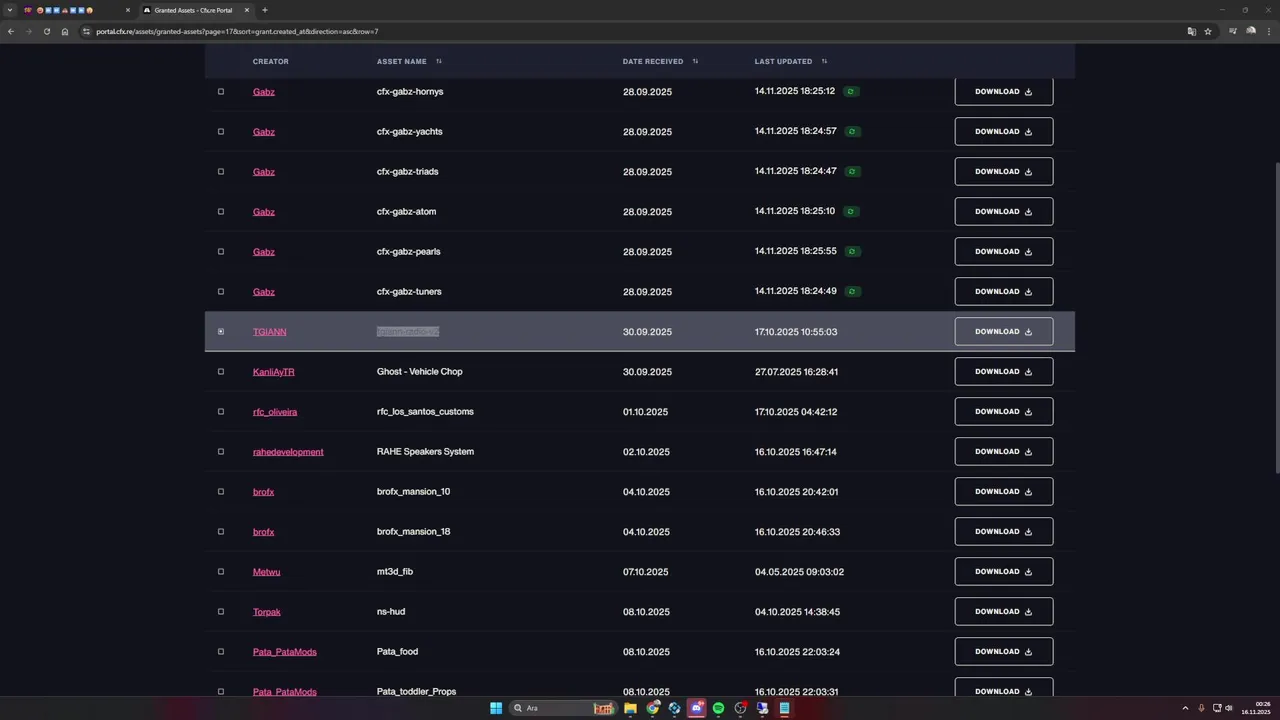Open the Torpak creator link
This screenshot has width=1280, height=720.
pyautogui.click(x=267, y=612)
